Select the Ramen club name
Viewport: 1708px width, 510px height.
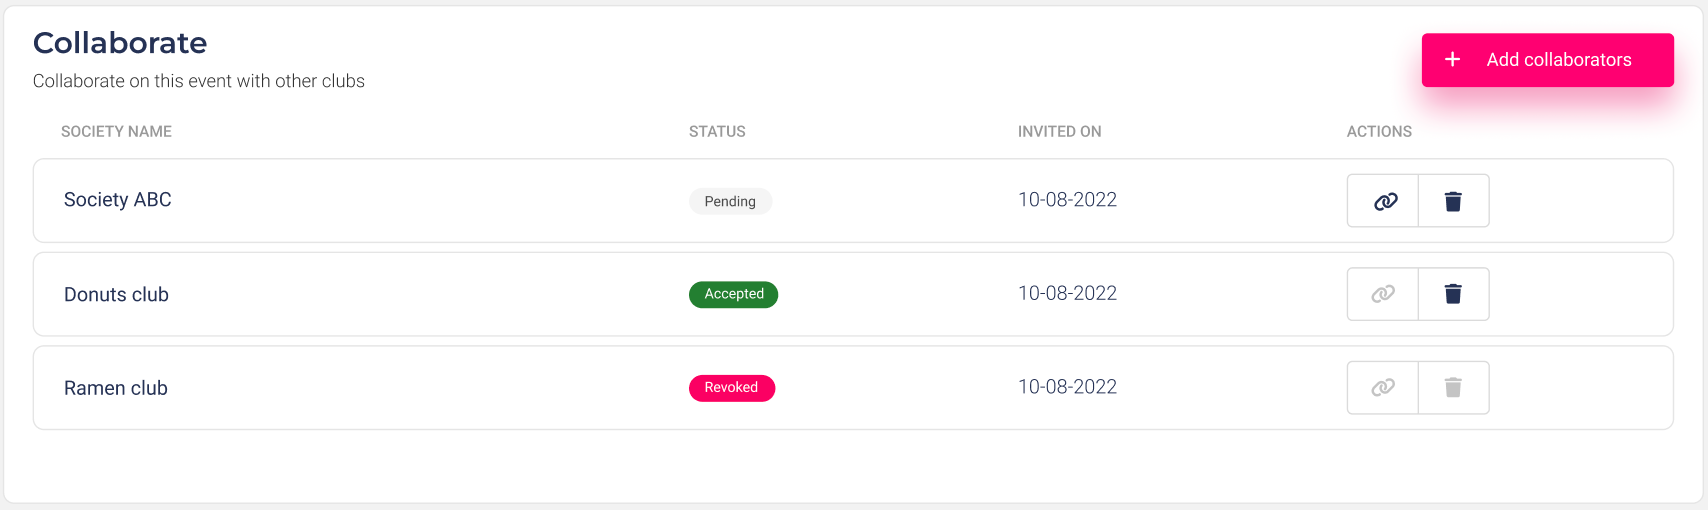116,388
